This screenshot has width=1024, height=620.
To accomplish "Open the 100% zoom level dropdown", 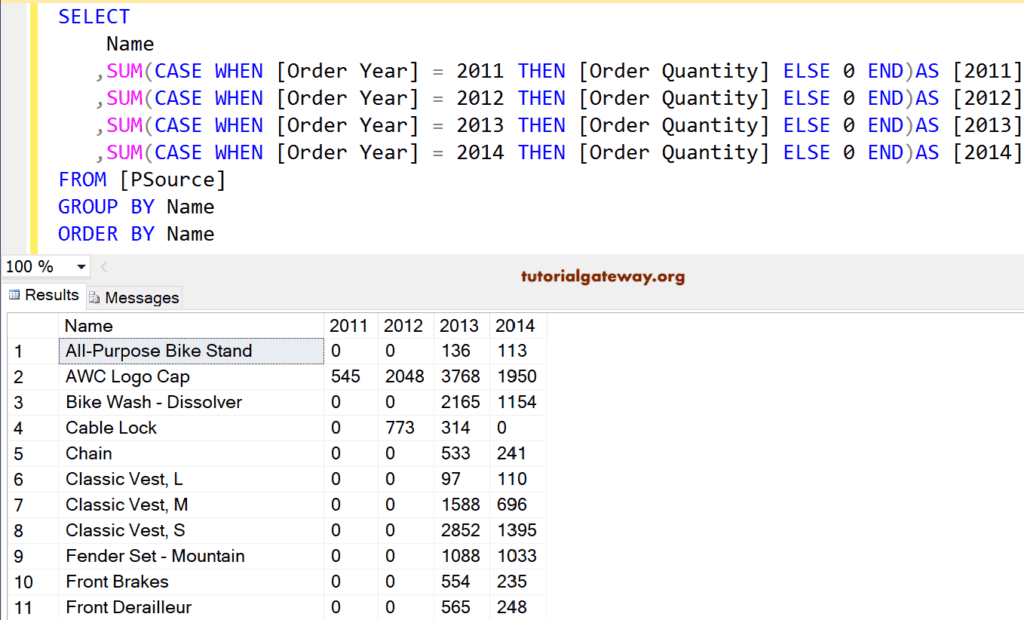I will [x=77, y=267].
